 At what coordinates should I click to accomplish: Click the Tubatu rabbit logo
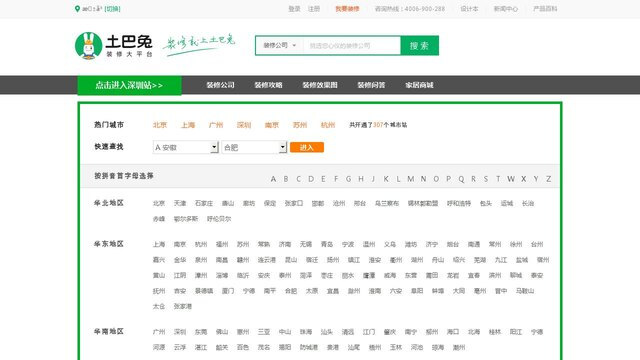pyautogui.click(x=89, y=46)
